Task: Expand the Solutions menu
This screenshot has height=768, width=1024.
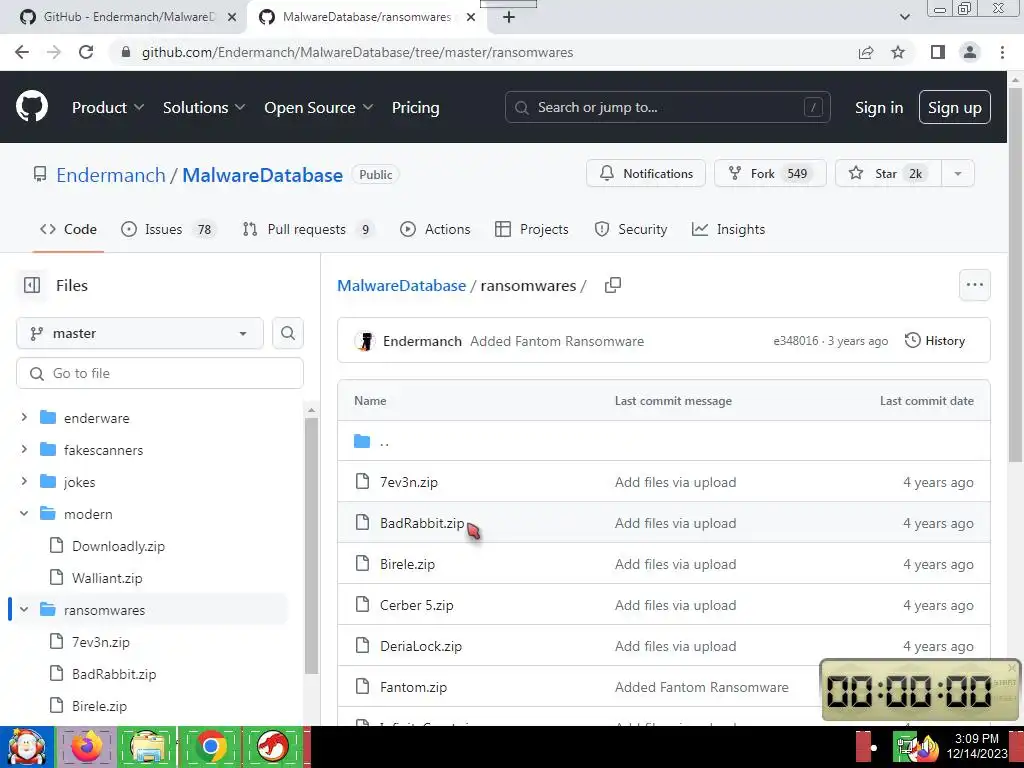Action: pyautogui.click(x=204, y=107)
